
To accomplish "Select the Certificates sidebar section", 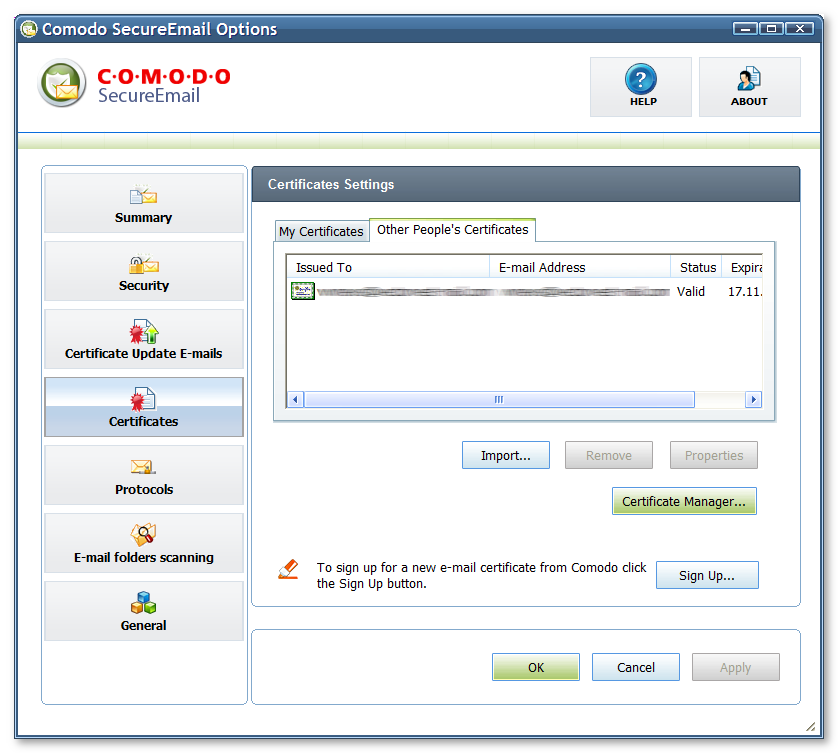I will (x=144, y=407).
